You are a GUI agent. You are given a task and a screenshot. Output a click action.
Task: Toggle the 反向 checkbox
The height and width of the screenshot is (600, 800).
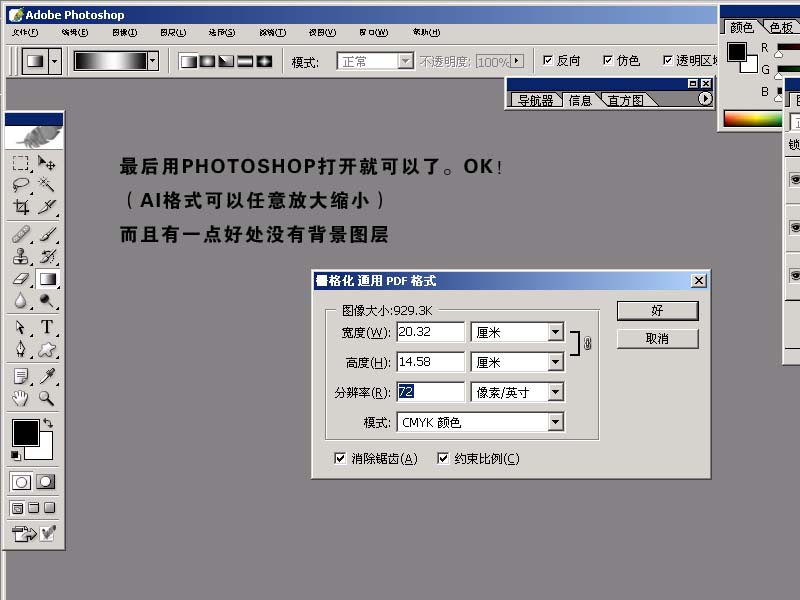[548, 60]
